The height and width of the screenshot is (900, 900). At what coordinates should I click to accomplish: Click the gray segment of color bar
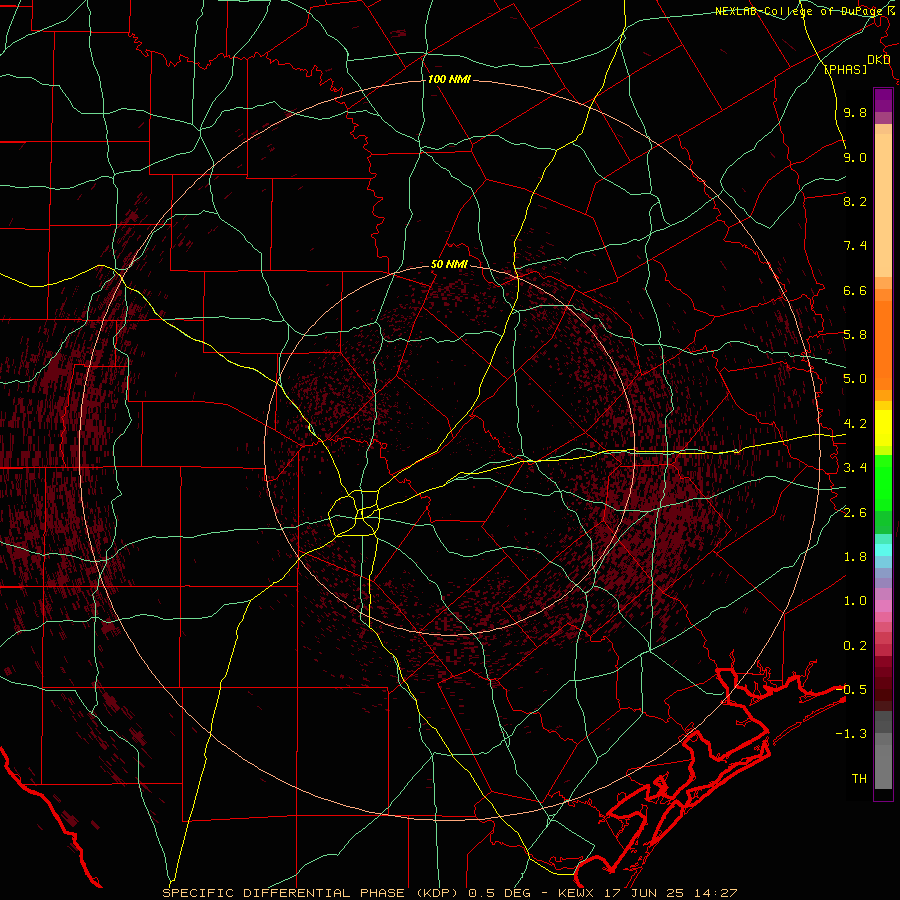883,752
